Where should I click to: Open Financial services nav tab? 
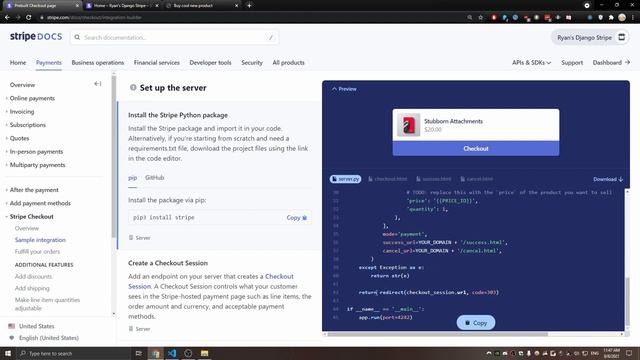157,62
